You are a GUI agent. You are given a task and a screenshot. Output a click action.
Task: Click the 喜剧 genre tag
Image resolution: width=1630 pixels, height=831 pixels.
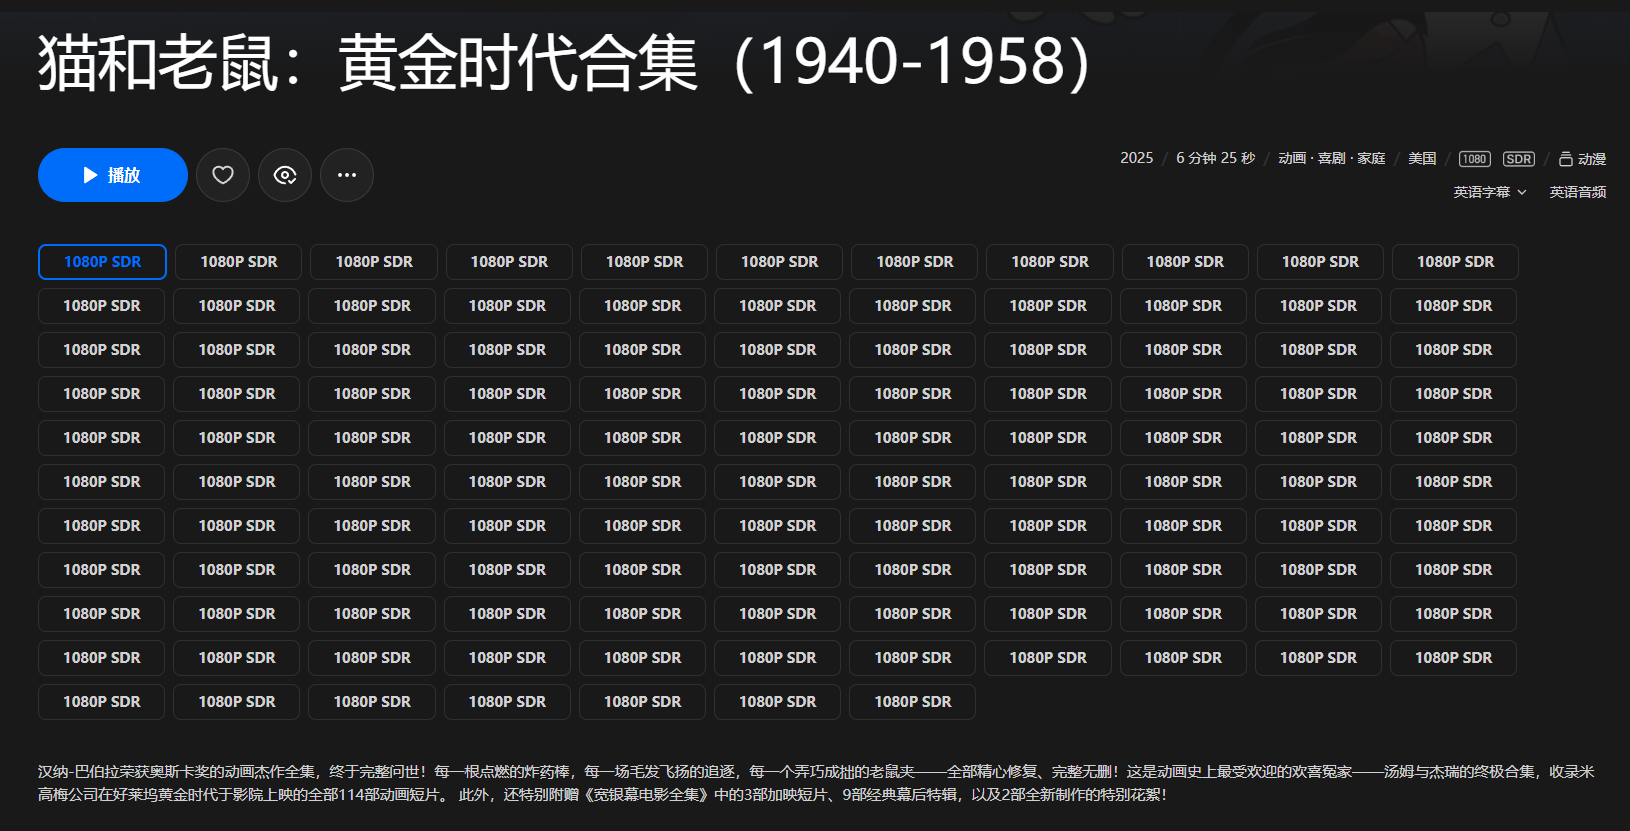[x=1331, y=159]
